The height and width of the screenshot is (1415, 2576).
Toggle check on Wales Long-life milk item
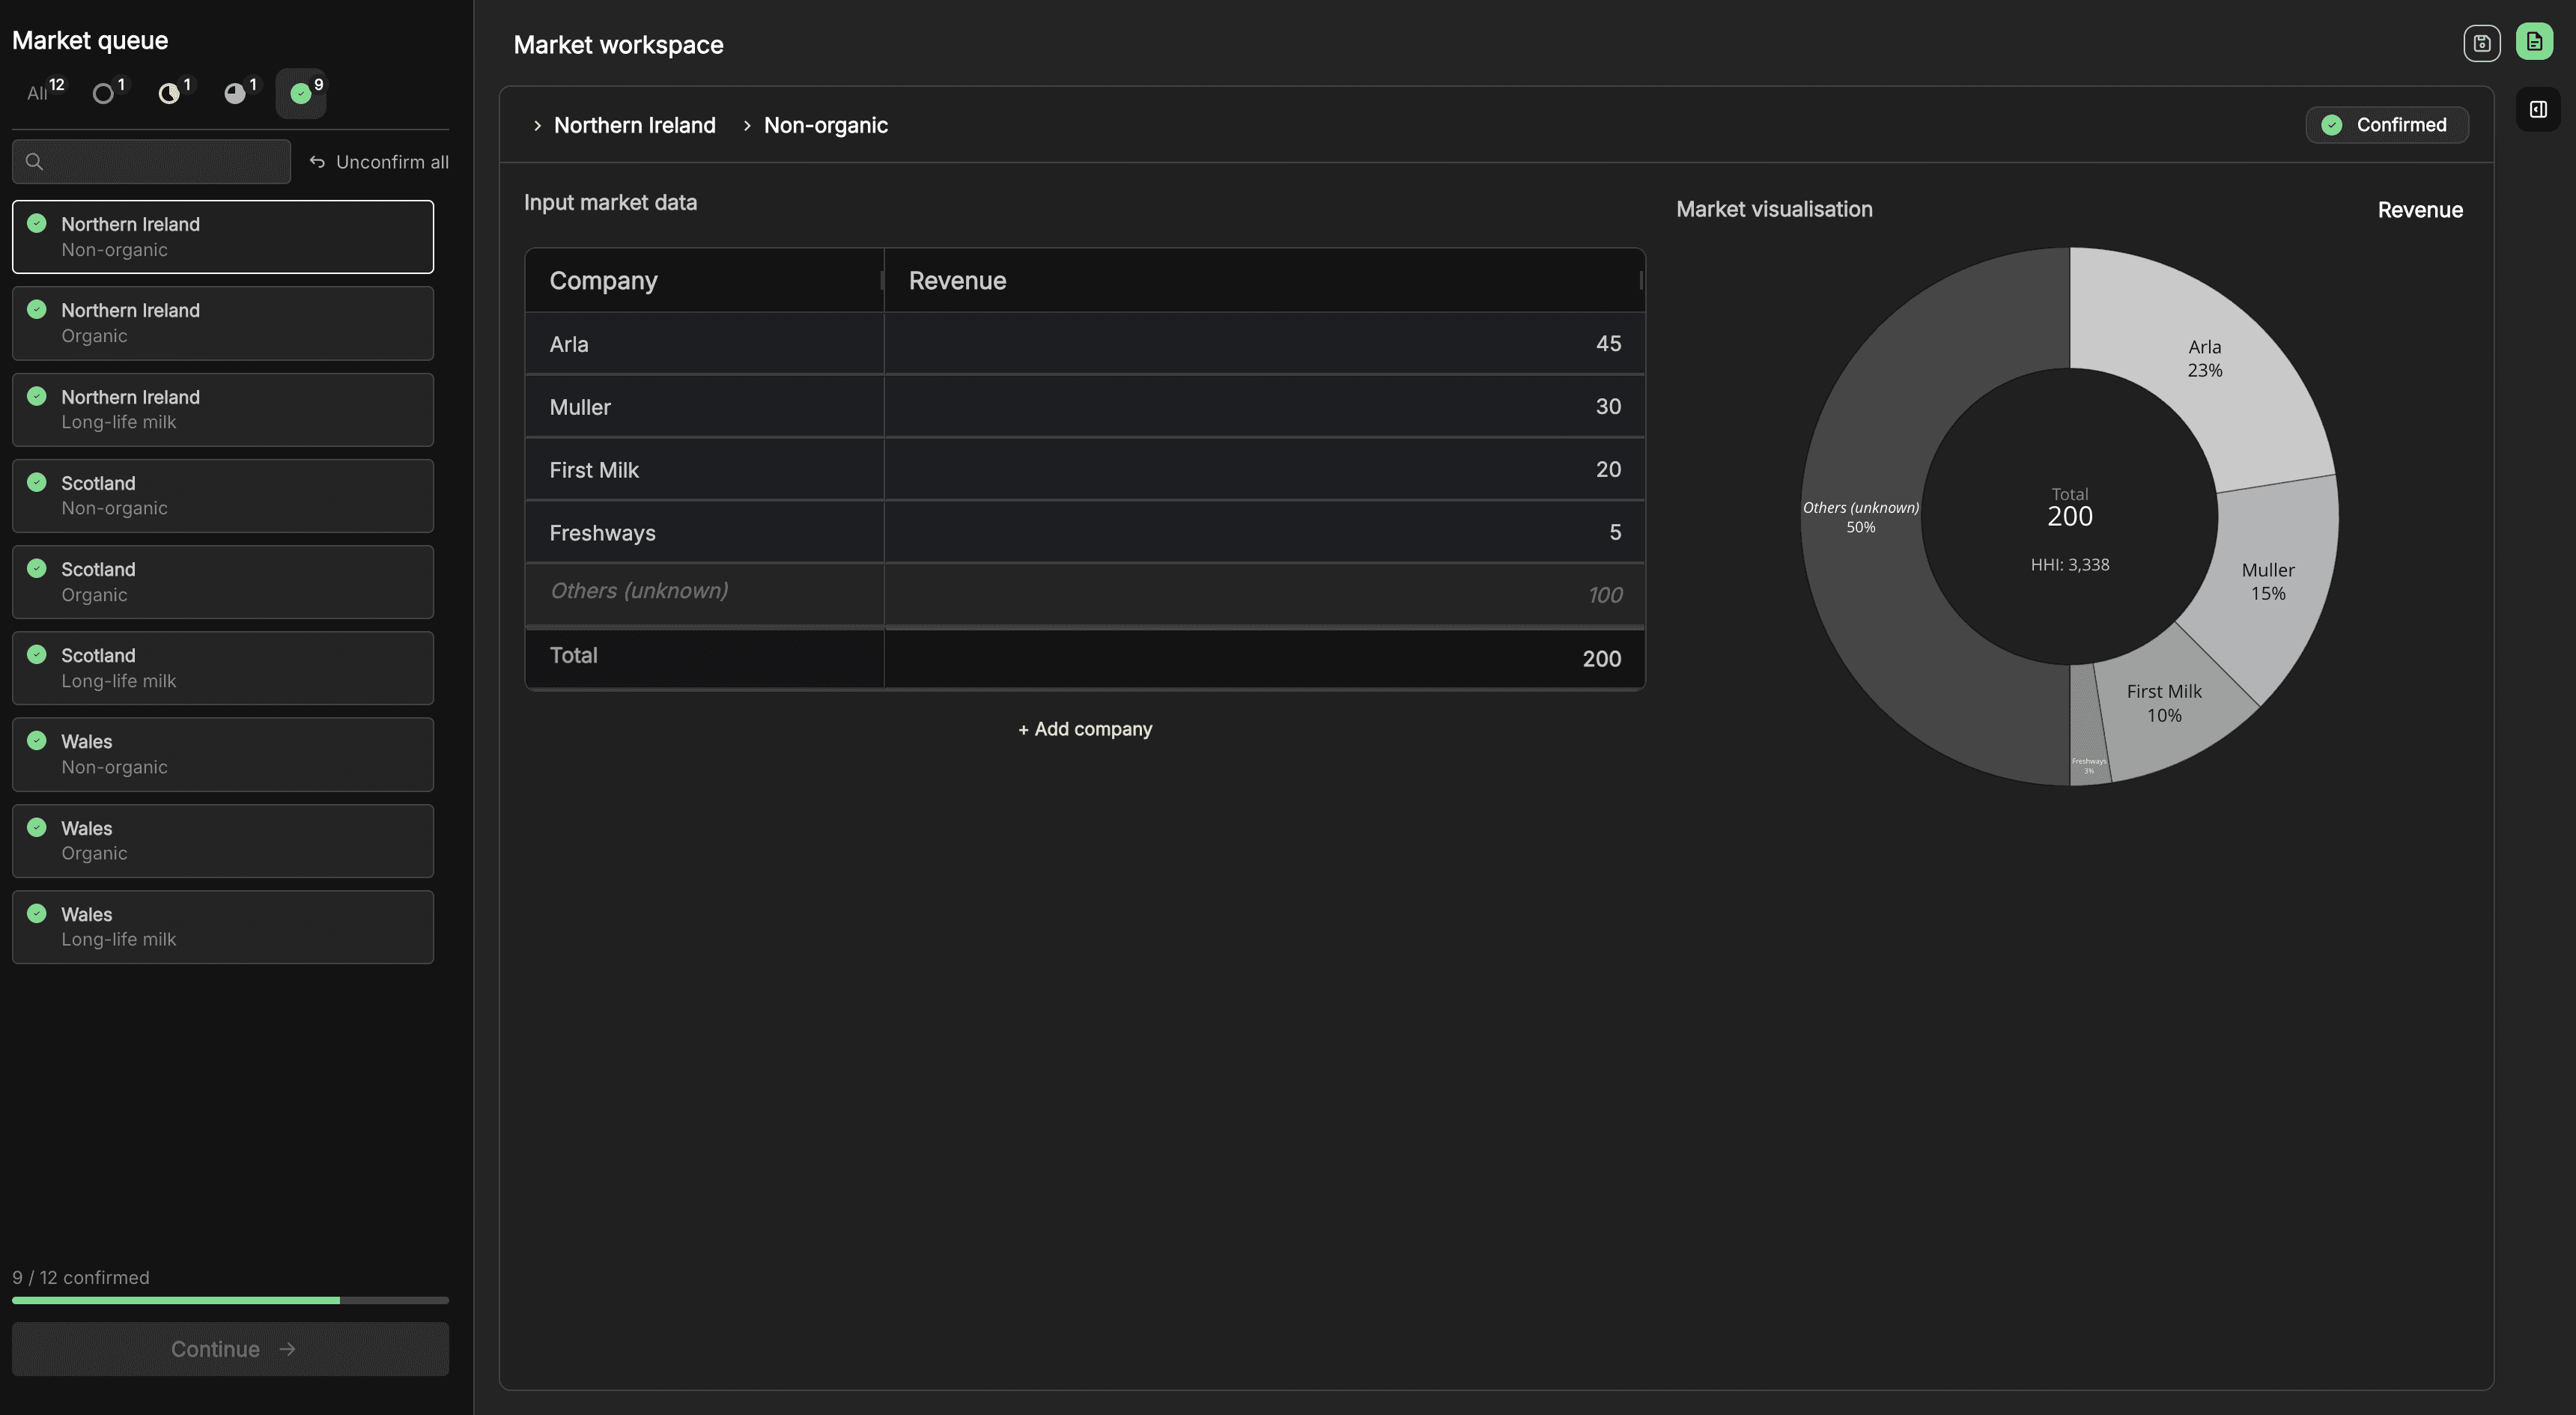point(37,913)
